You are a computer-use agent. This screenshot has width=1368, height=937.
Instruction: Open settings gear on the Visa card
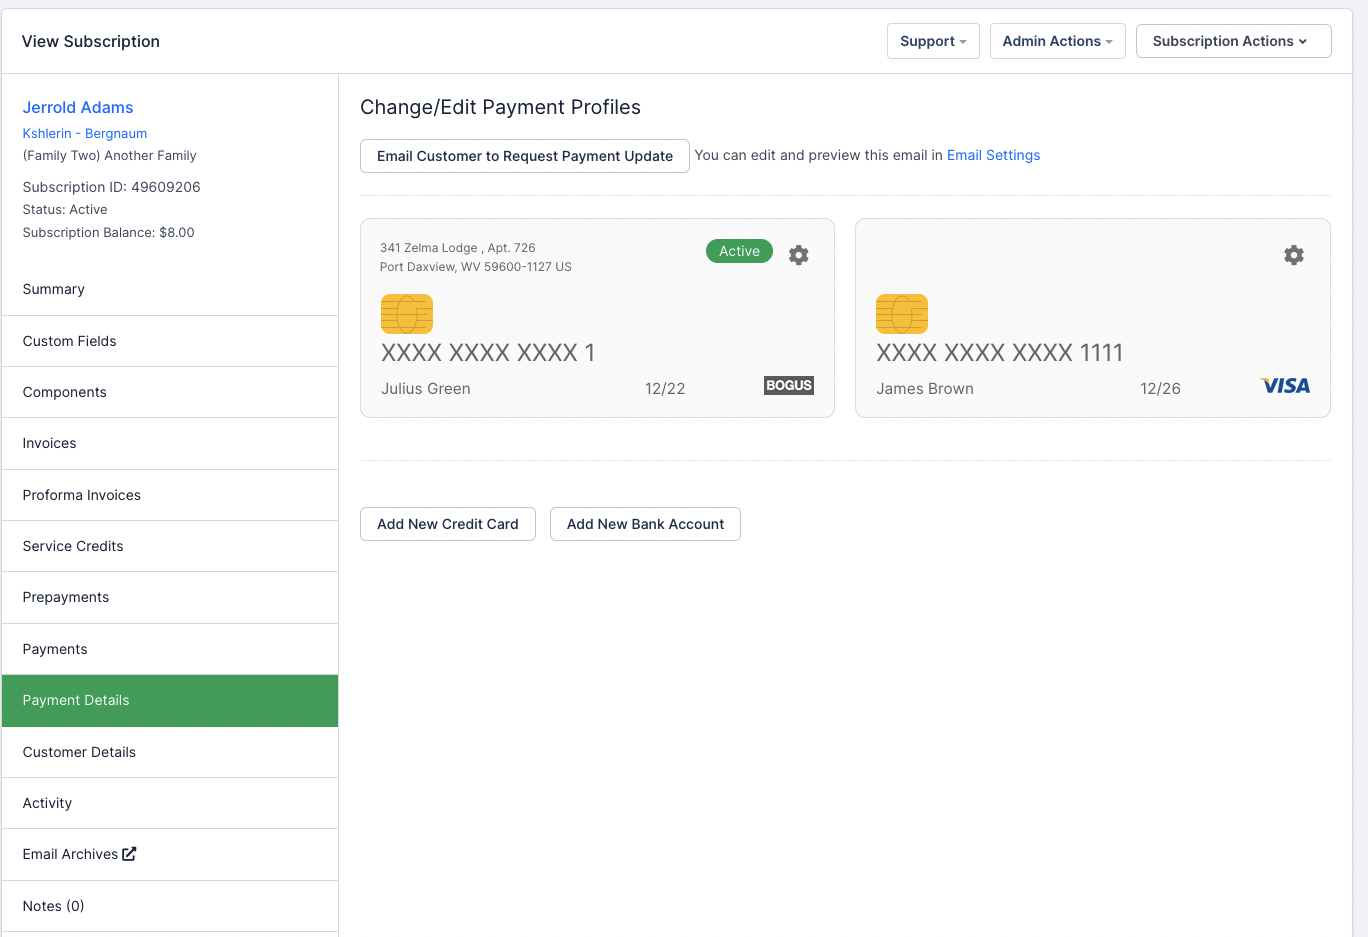click(1294, 255)
